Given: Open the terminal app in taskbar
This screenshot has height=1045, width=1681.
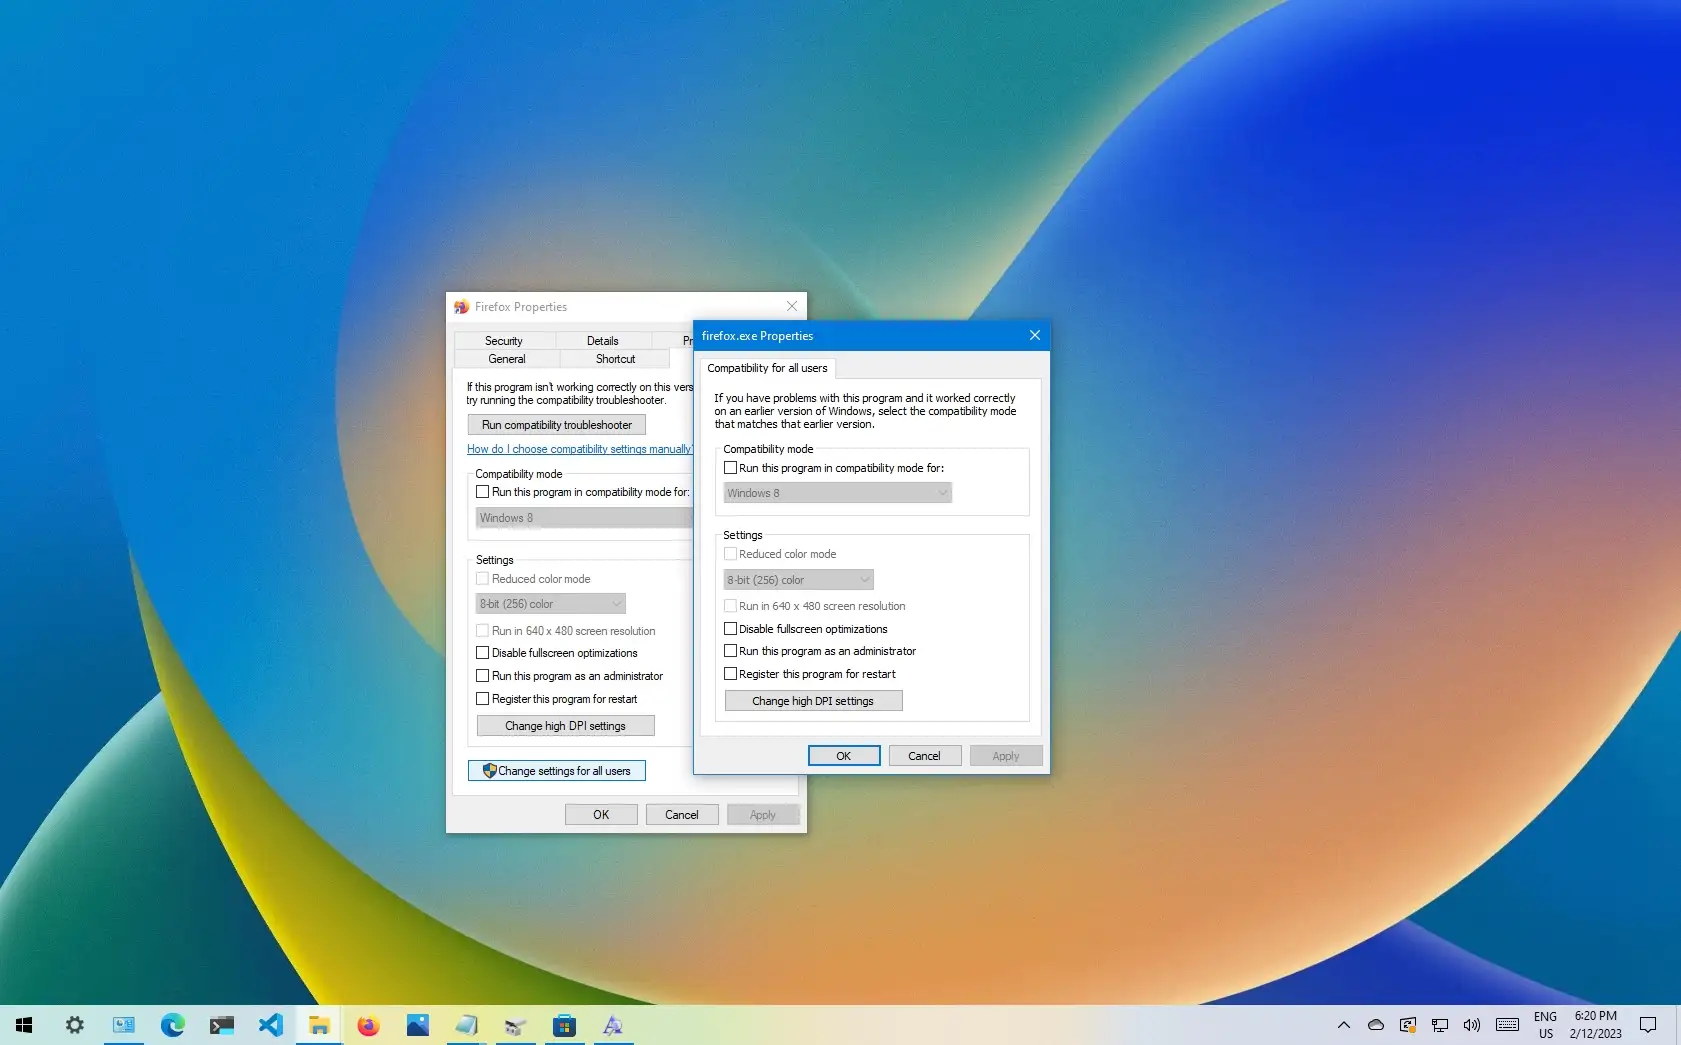Looking at the screenshot, I should pyautogui.click(x=222, y=1025).
